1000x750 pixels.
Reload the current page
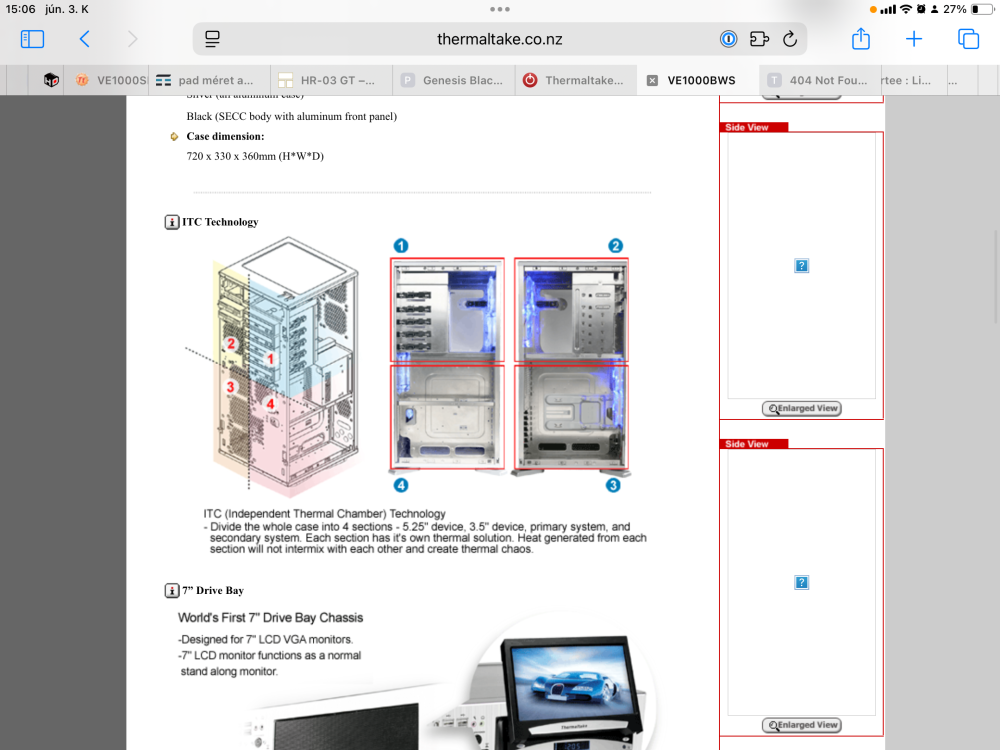click(x=789, y=39)
